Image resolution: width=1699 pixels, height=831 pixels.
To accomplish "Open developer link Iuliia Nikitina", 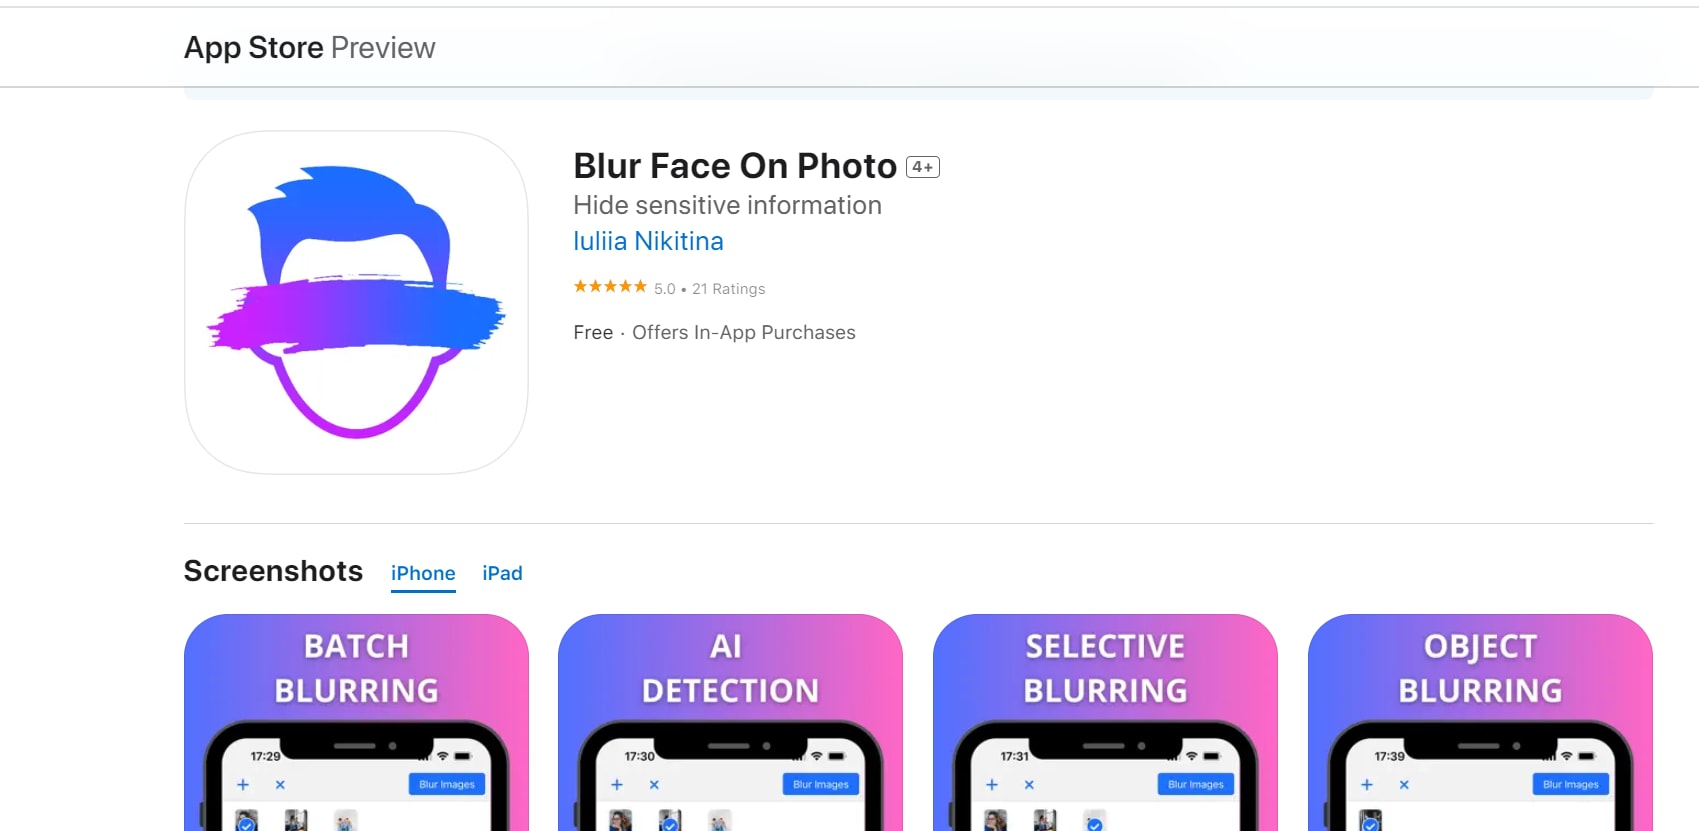I will tap(648, 241).
